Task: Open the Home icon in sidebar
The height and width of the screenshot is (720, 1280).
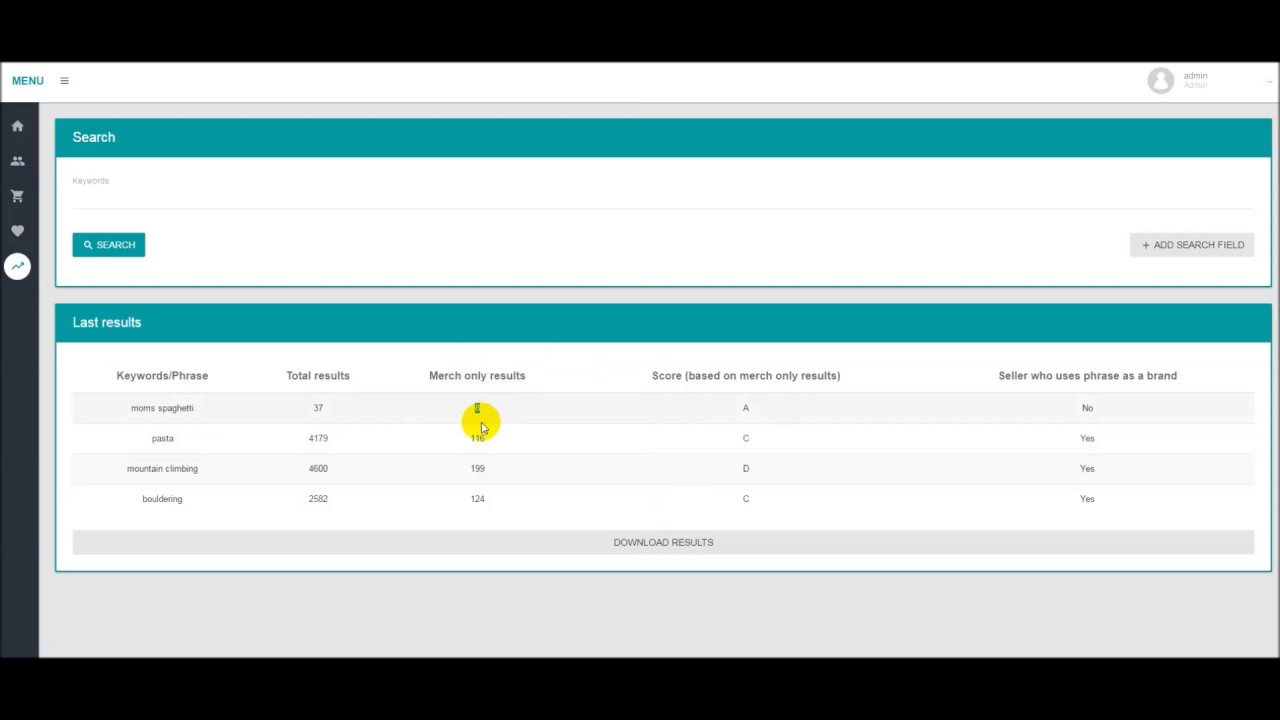Action: (x=17, y=126)
